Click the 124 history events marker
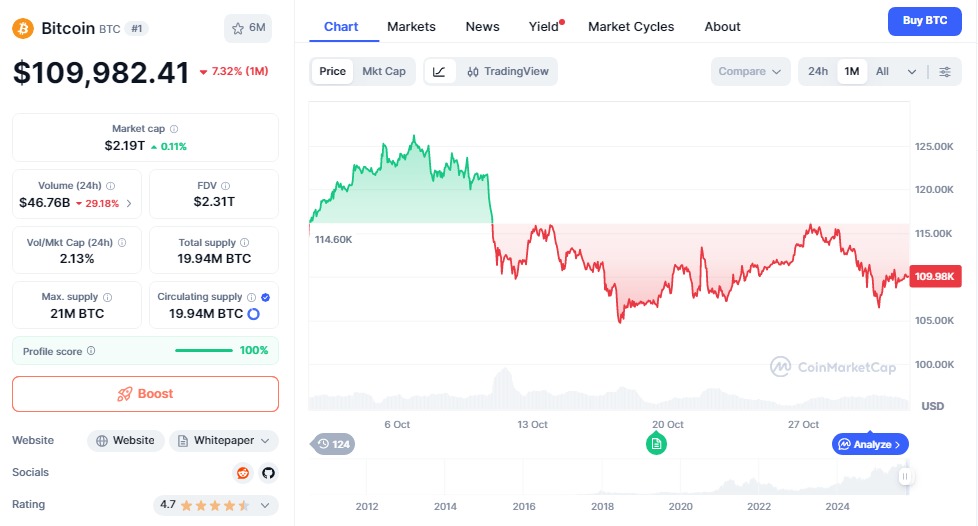 click(x=334, y=443)
